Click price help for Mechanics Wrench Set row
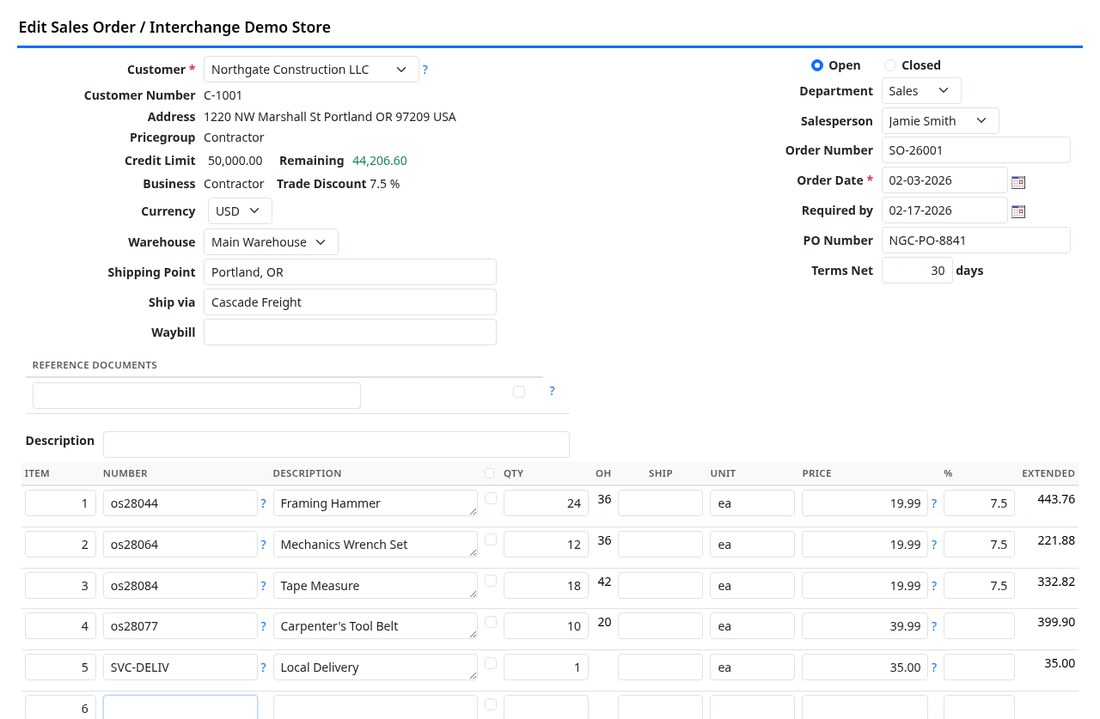This screenshot has width=1100, height=719. [x=934, y=544]
